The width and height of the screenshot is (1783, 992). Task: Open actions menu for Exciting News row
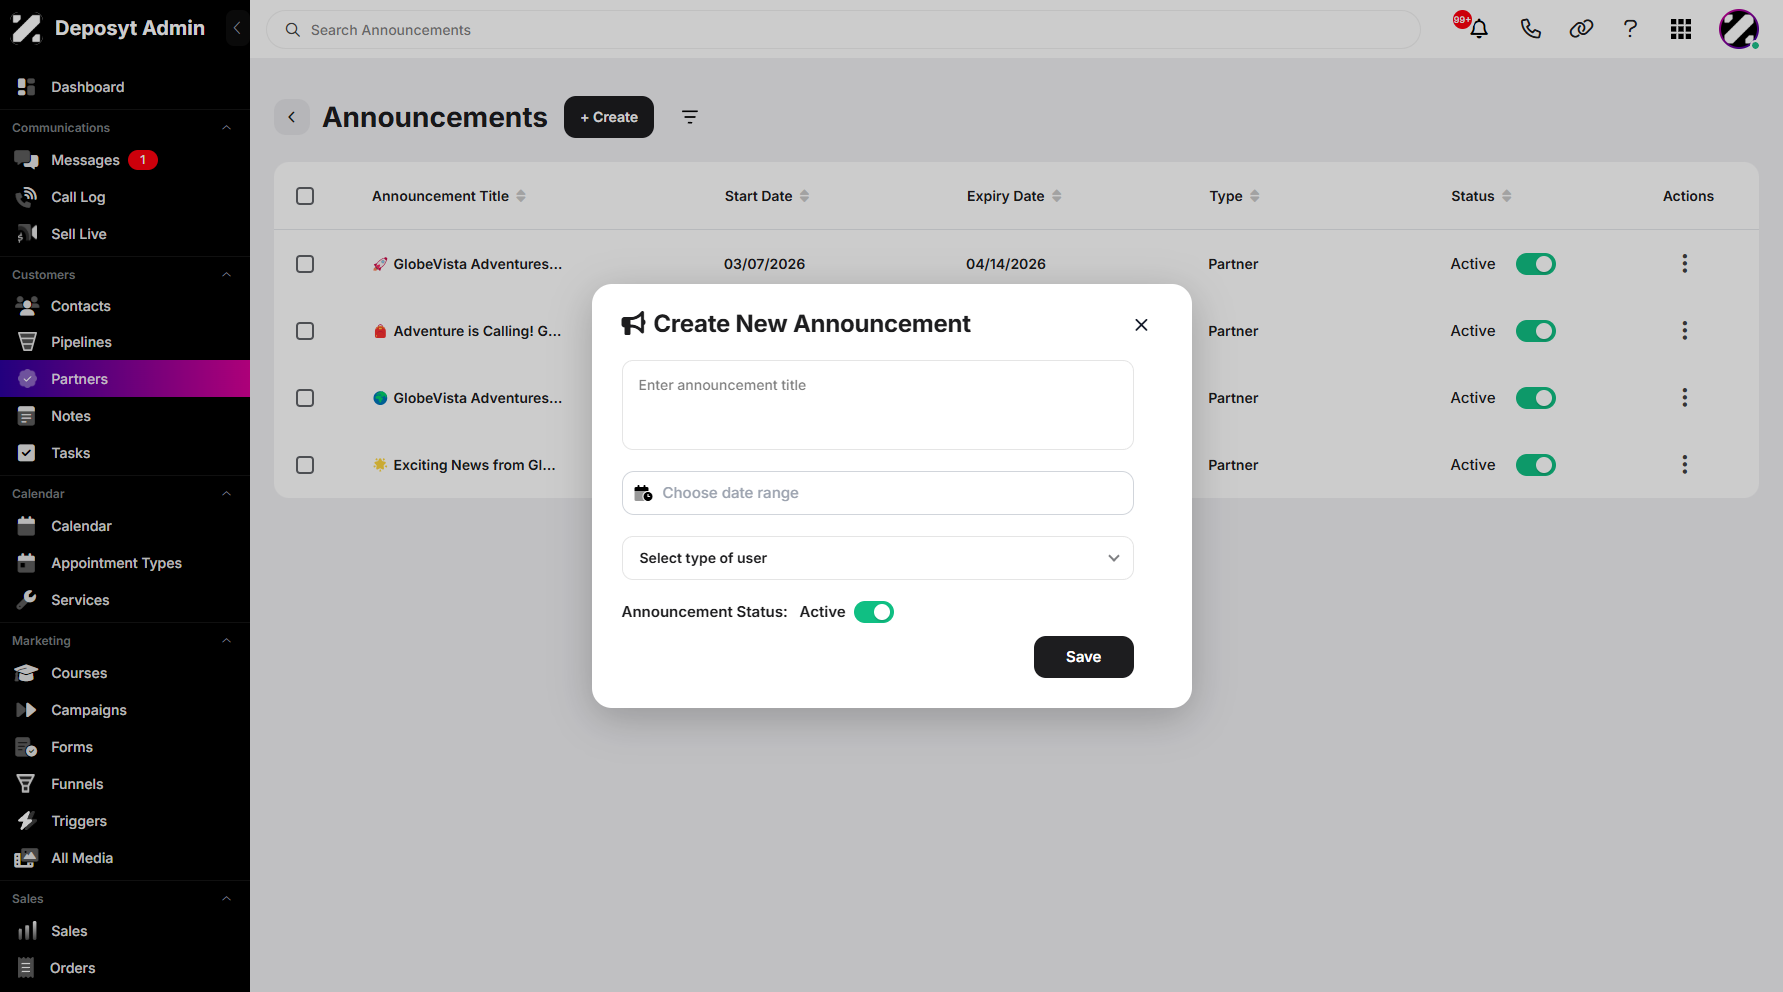[1685, 465]
